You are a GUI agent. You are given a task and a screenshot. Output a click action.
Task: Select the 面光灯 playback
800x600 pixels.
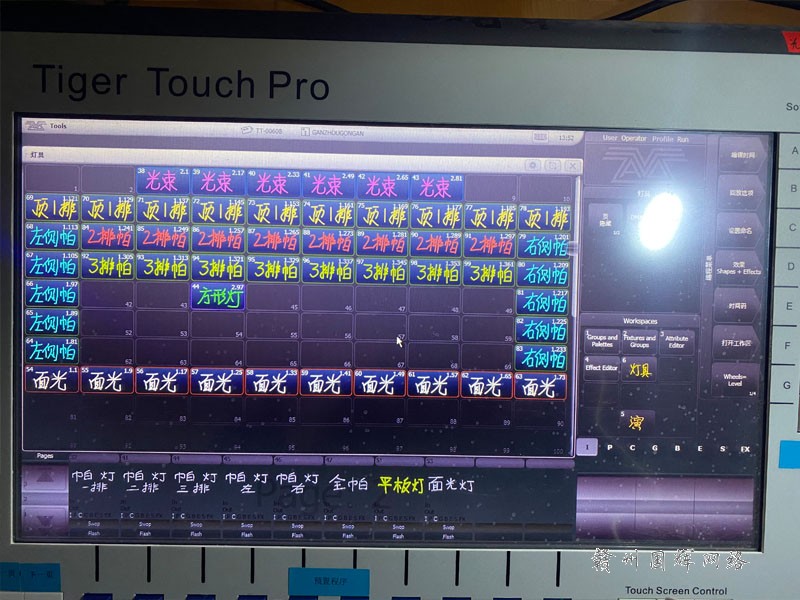tap(452, 485)
